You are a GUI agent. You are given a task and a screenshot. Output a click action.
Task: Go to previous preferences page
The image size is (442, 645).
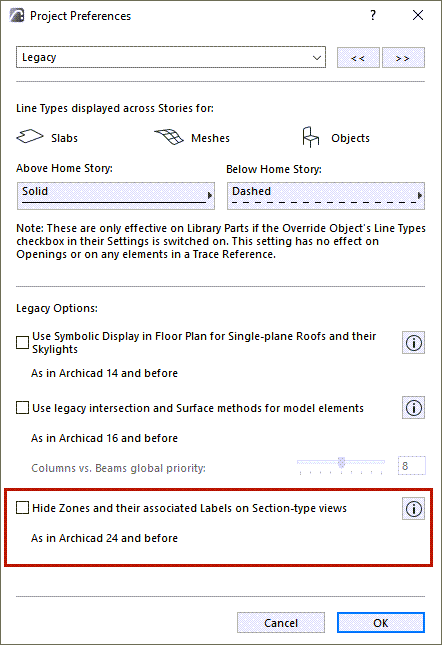coord(358,58)
